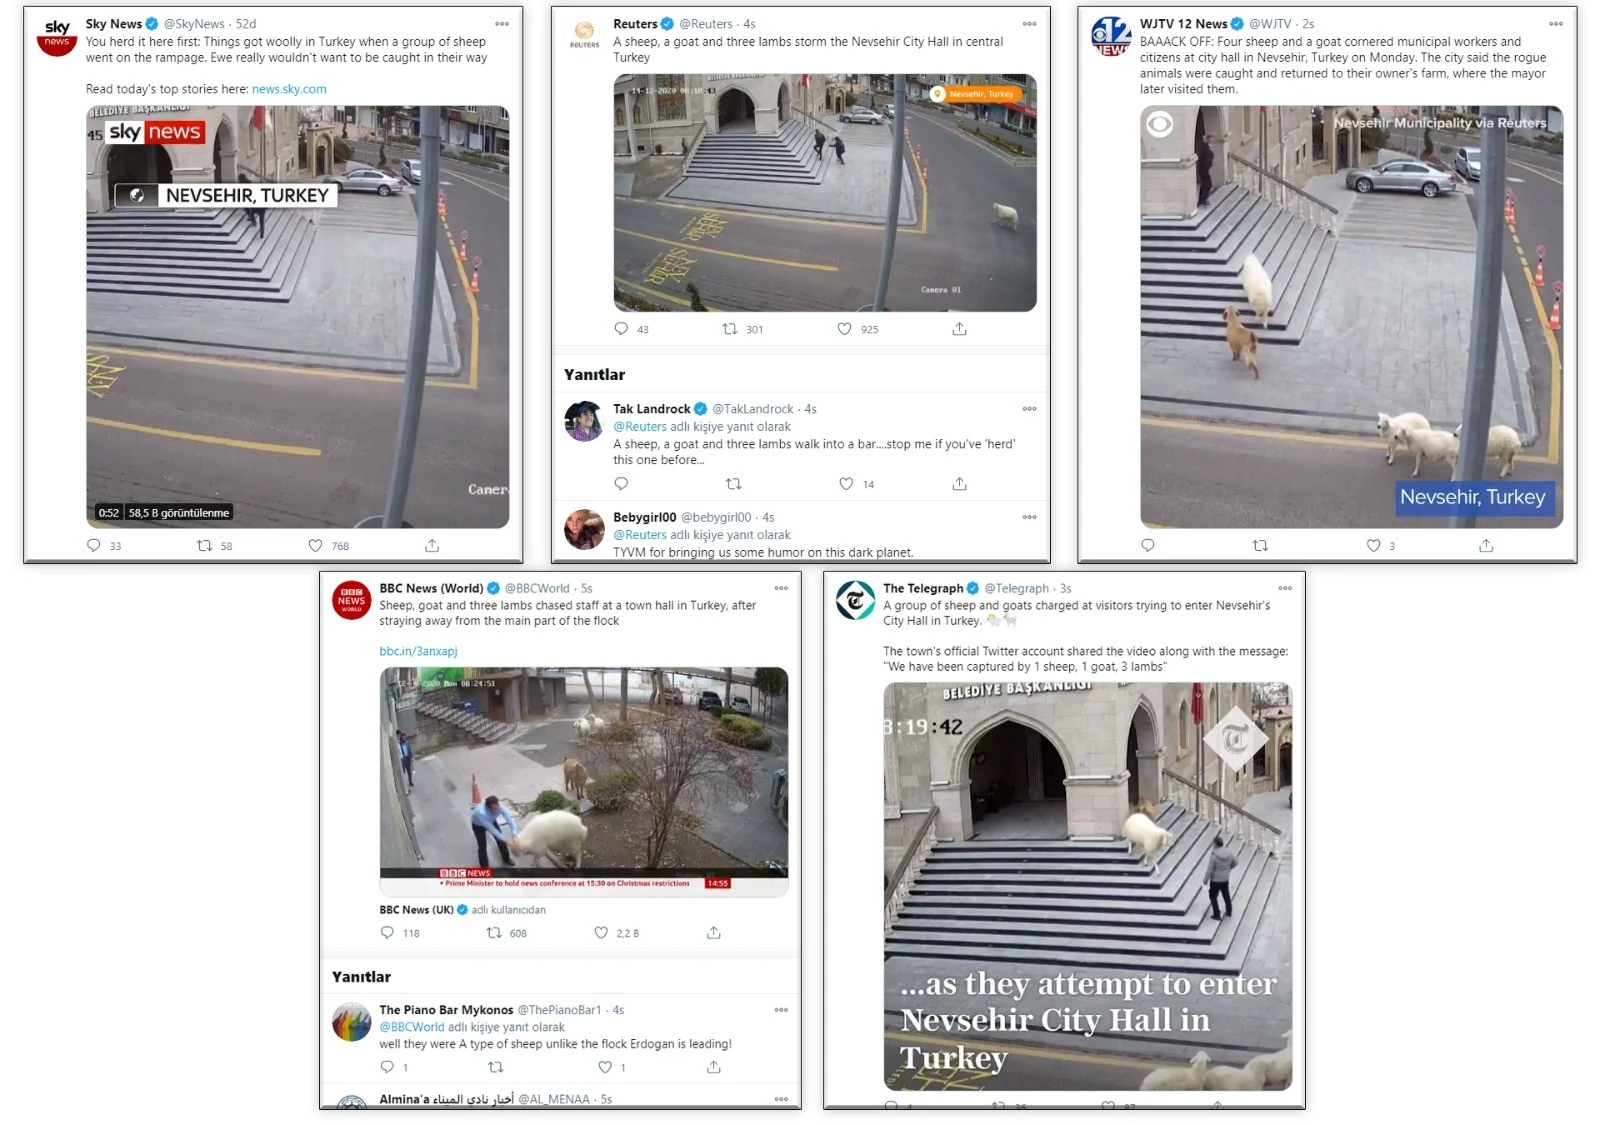Like the BBC News (World) tweet

[601, 933]
